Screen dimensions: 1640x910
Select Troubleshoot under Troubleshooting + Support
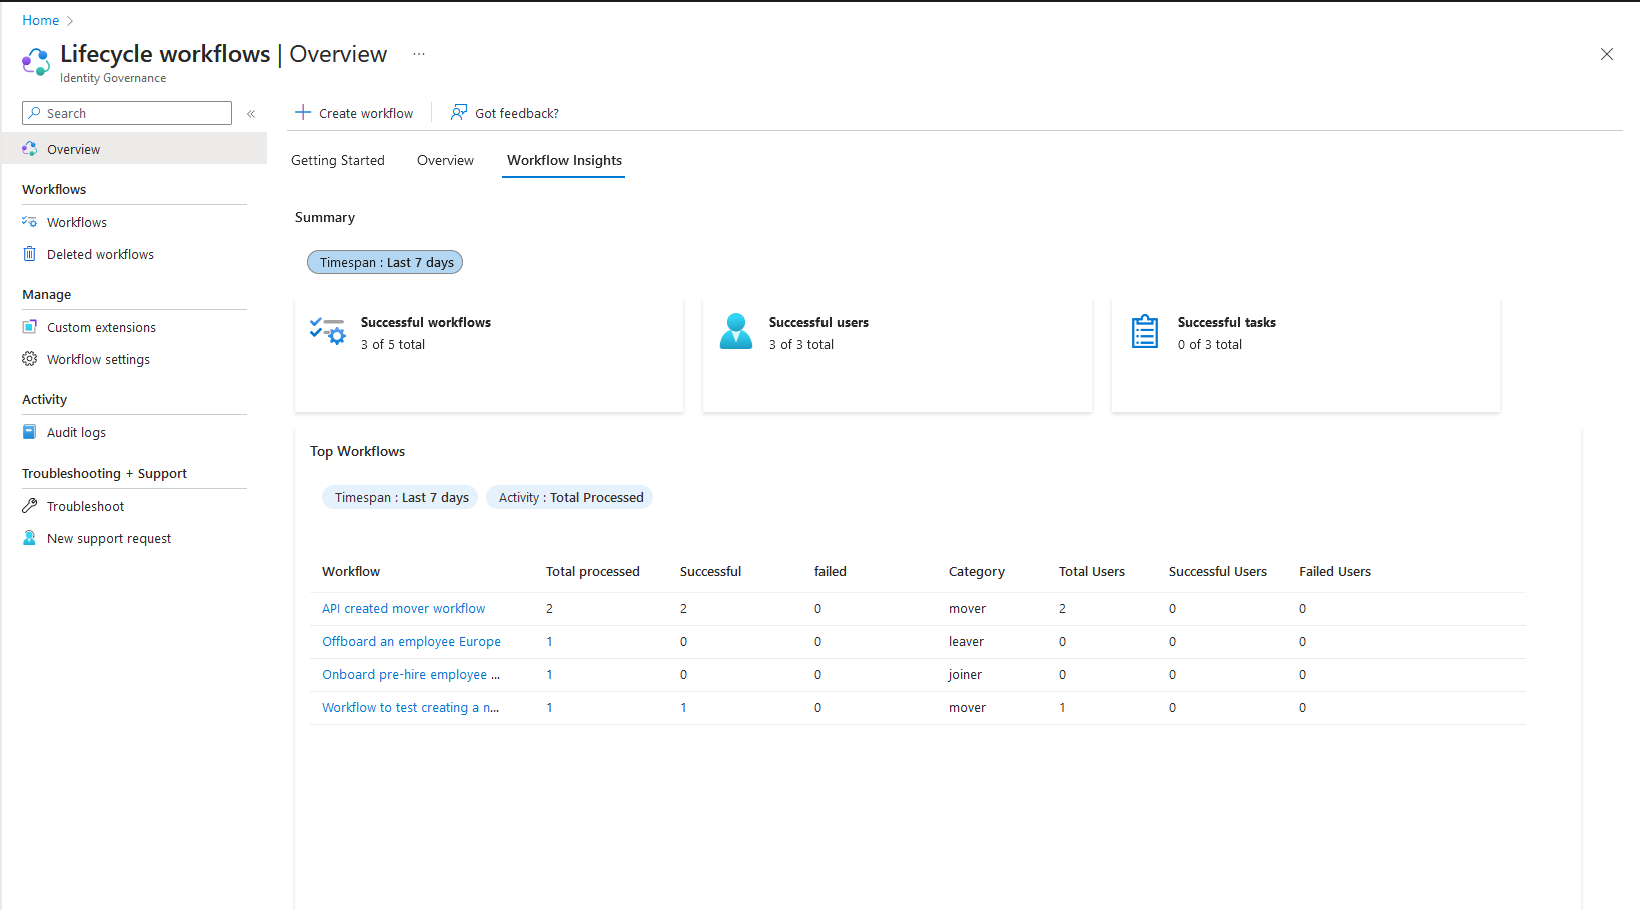(84, 506)
